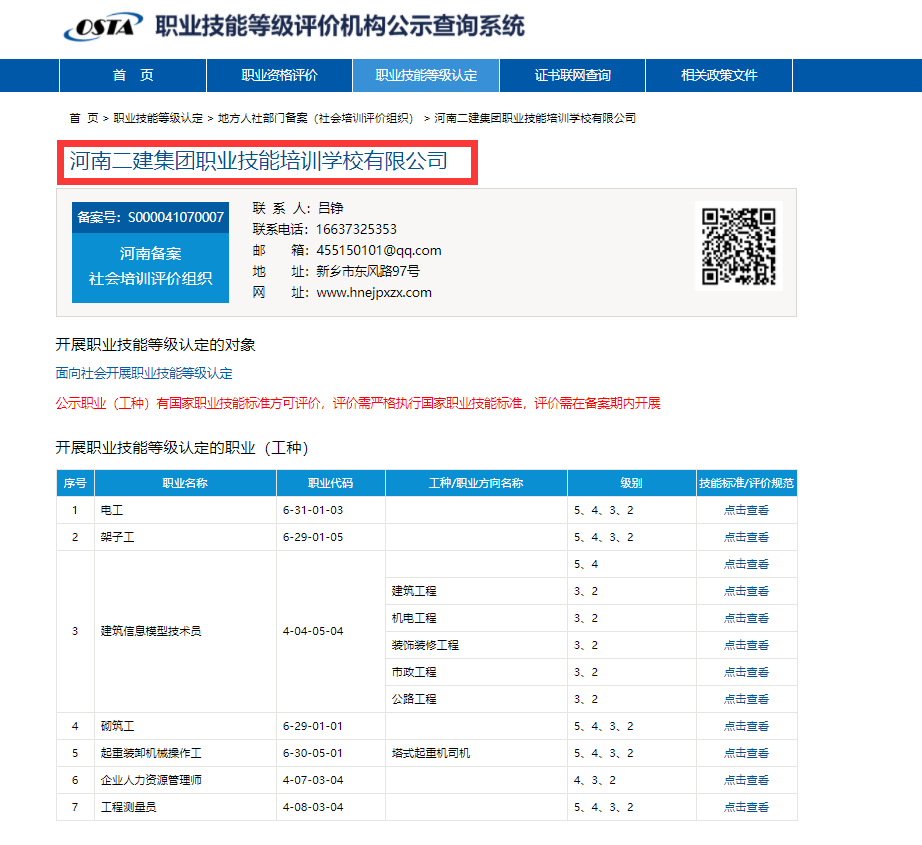
Task: View standard for level 5、4 of 建筑信息模型技术员
Action: (746, 564)
